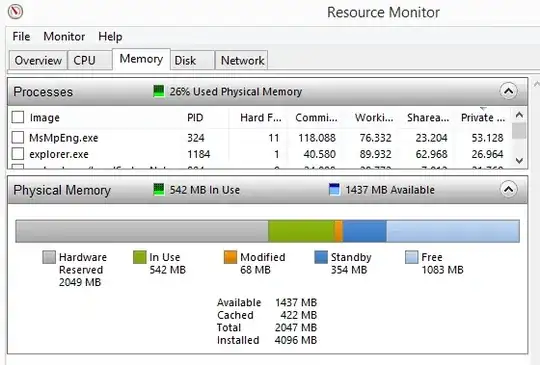Click the gray Hardware Reserved legend square

coord(49,257)
